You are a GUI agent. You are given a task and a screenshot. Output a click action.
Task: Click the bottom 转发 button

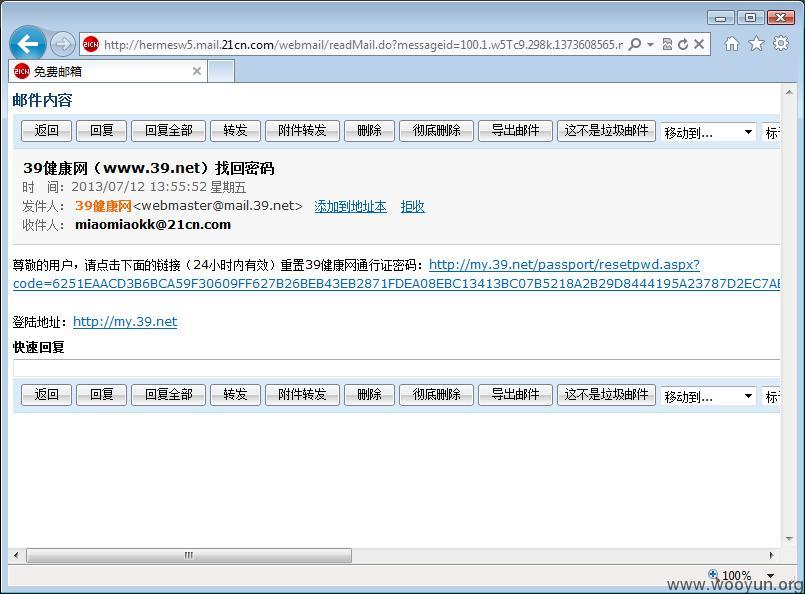click(235, 394)
